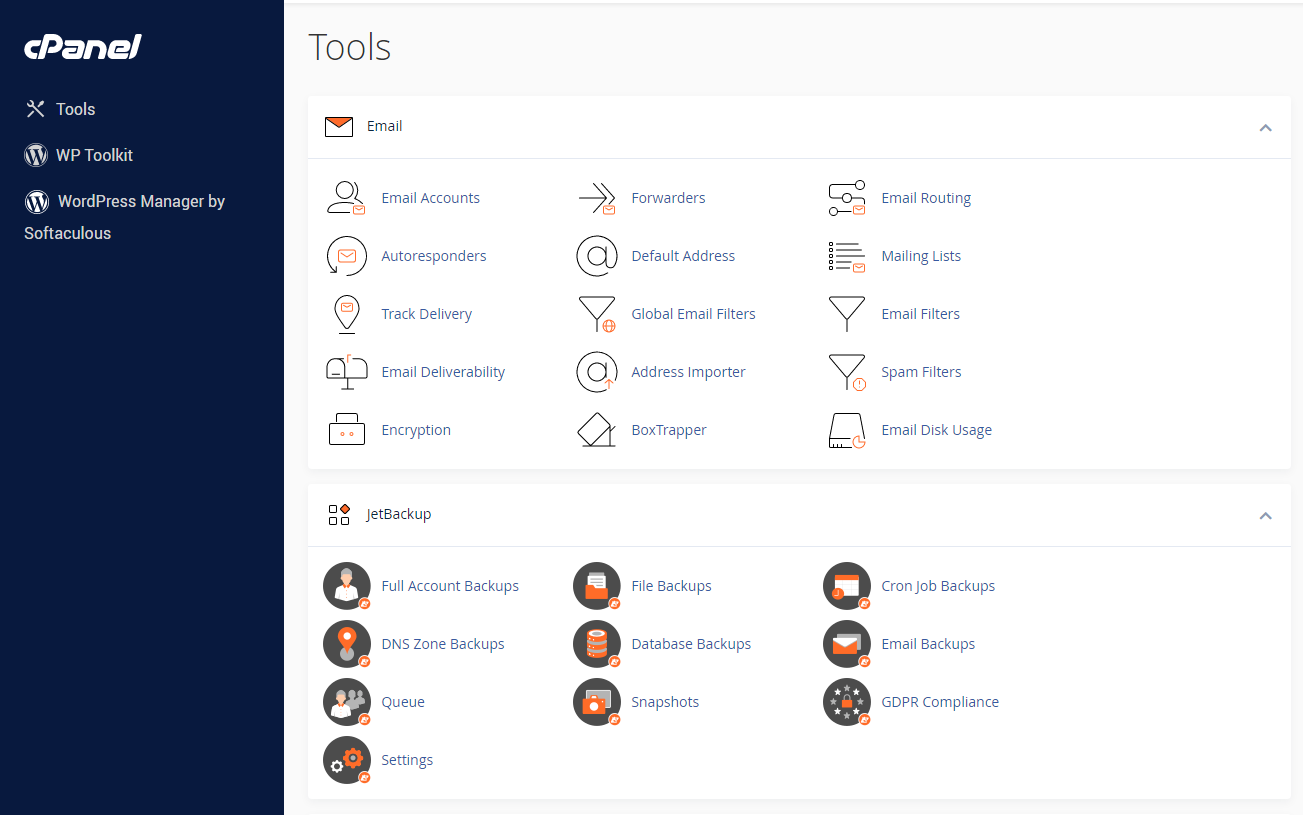Click the JetBackup Settings gear icon

347,760
